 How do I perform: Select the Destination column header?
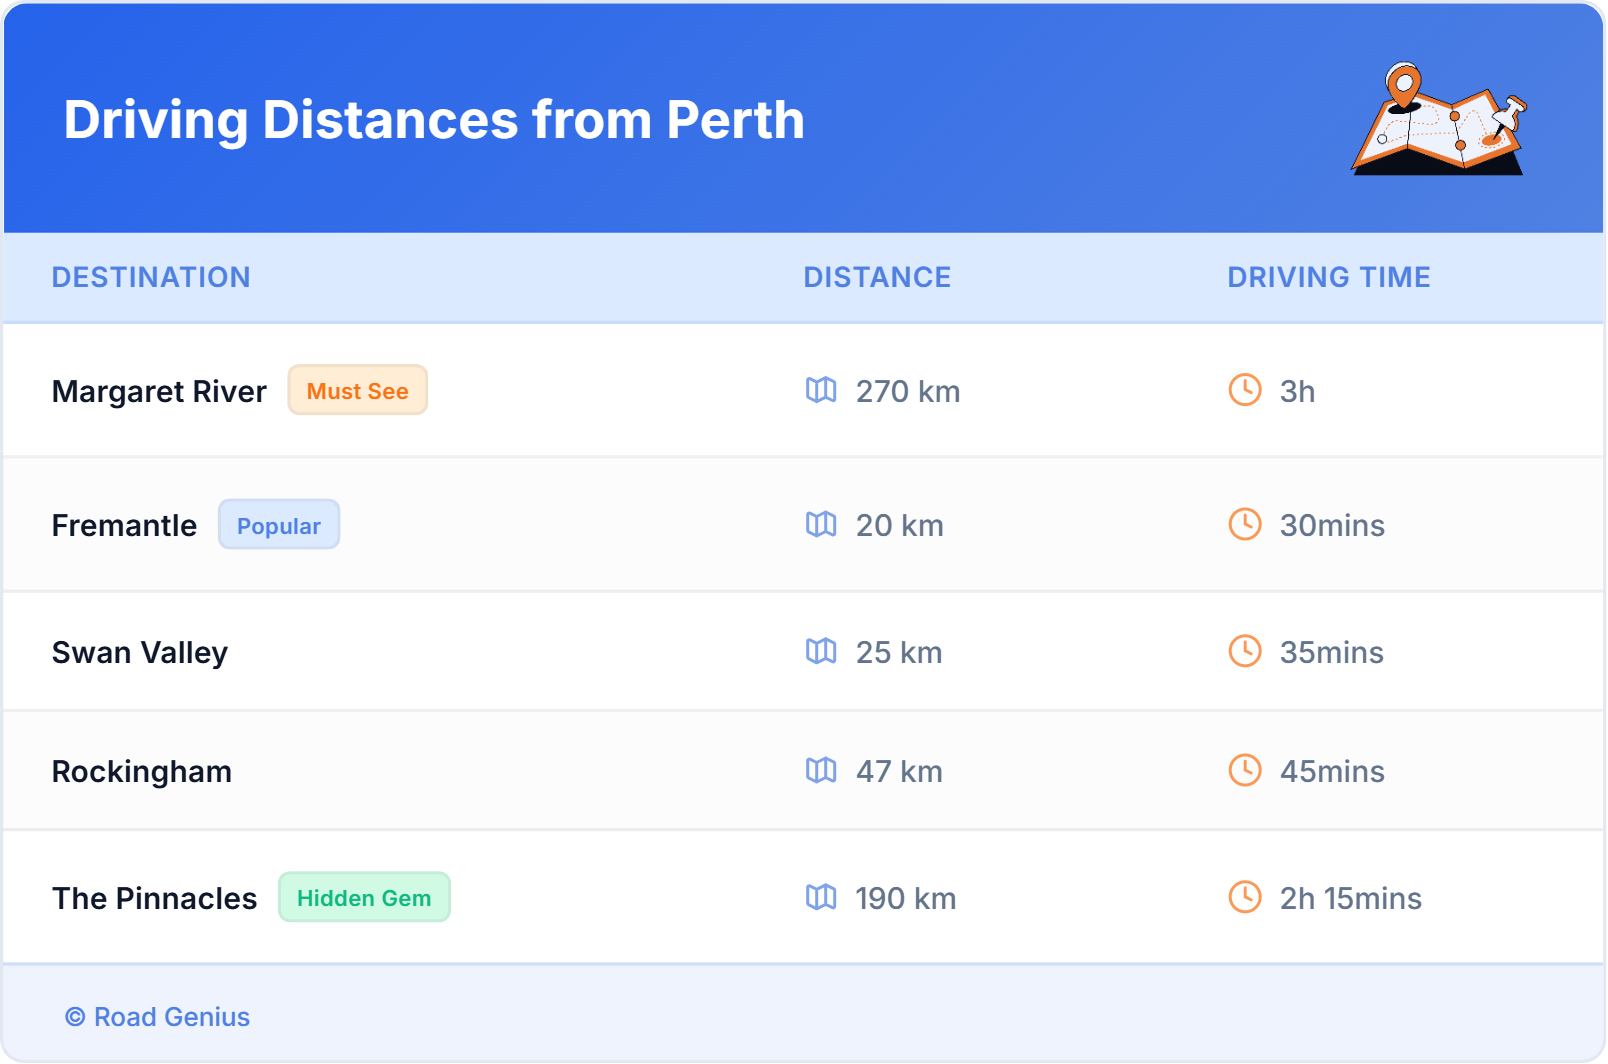click(x=151, y=277)
